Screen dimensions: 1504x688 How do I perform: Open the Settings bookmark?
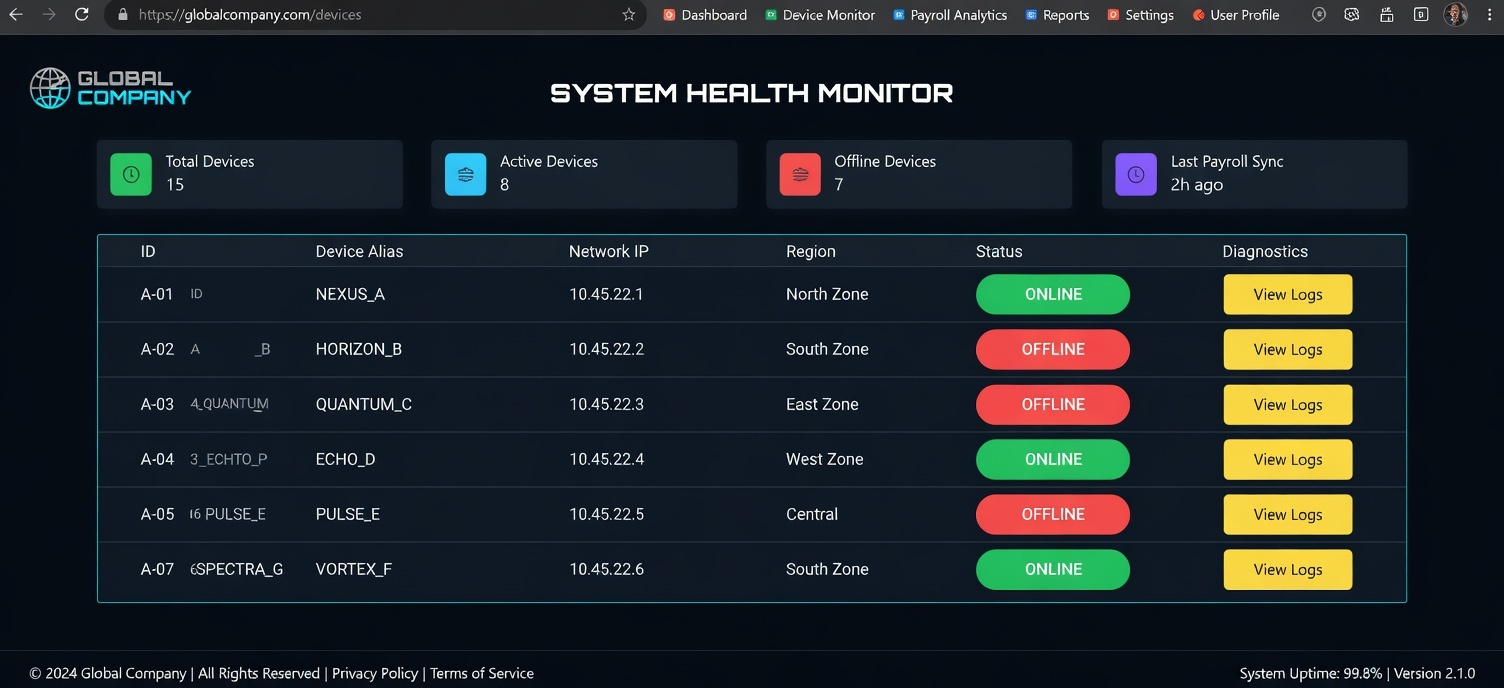[x=1141, y=15]
